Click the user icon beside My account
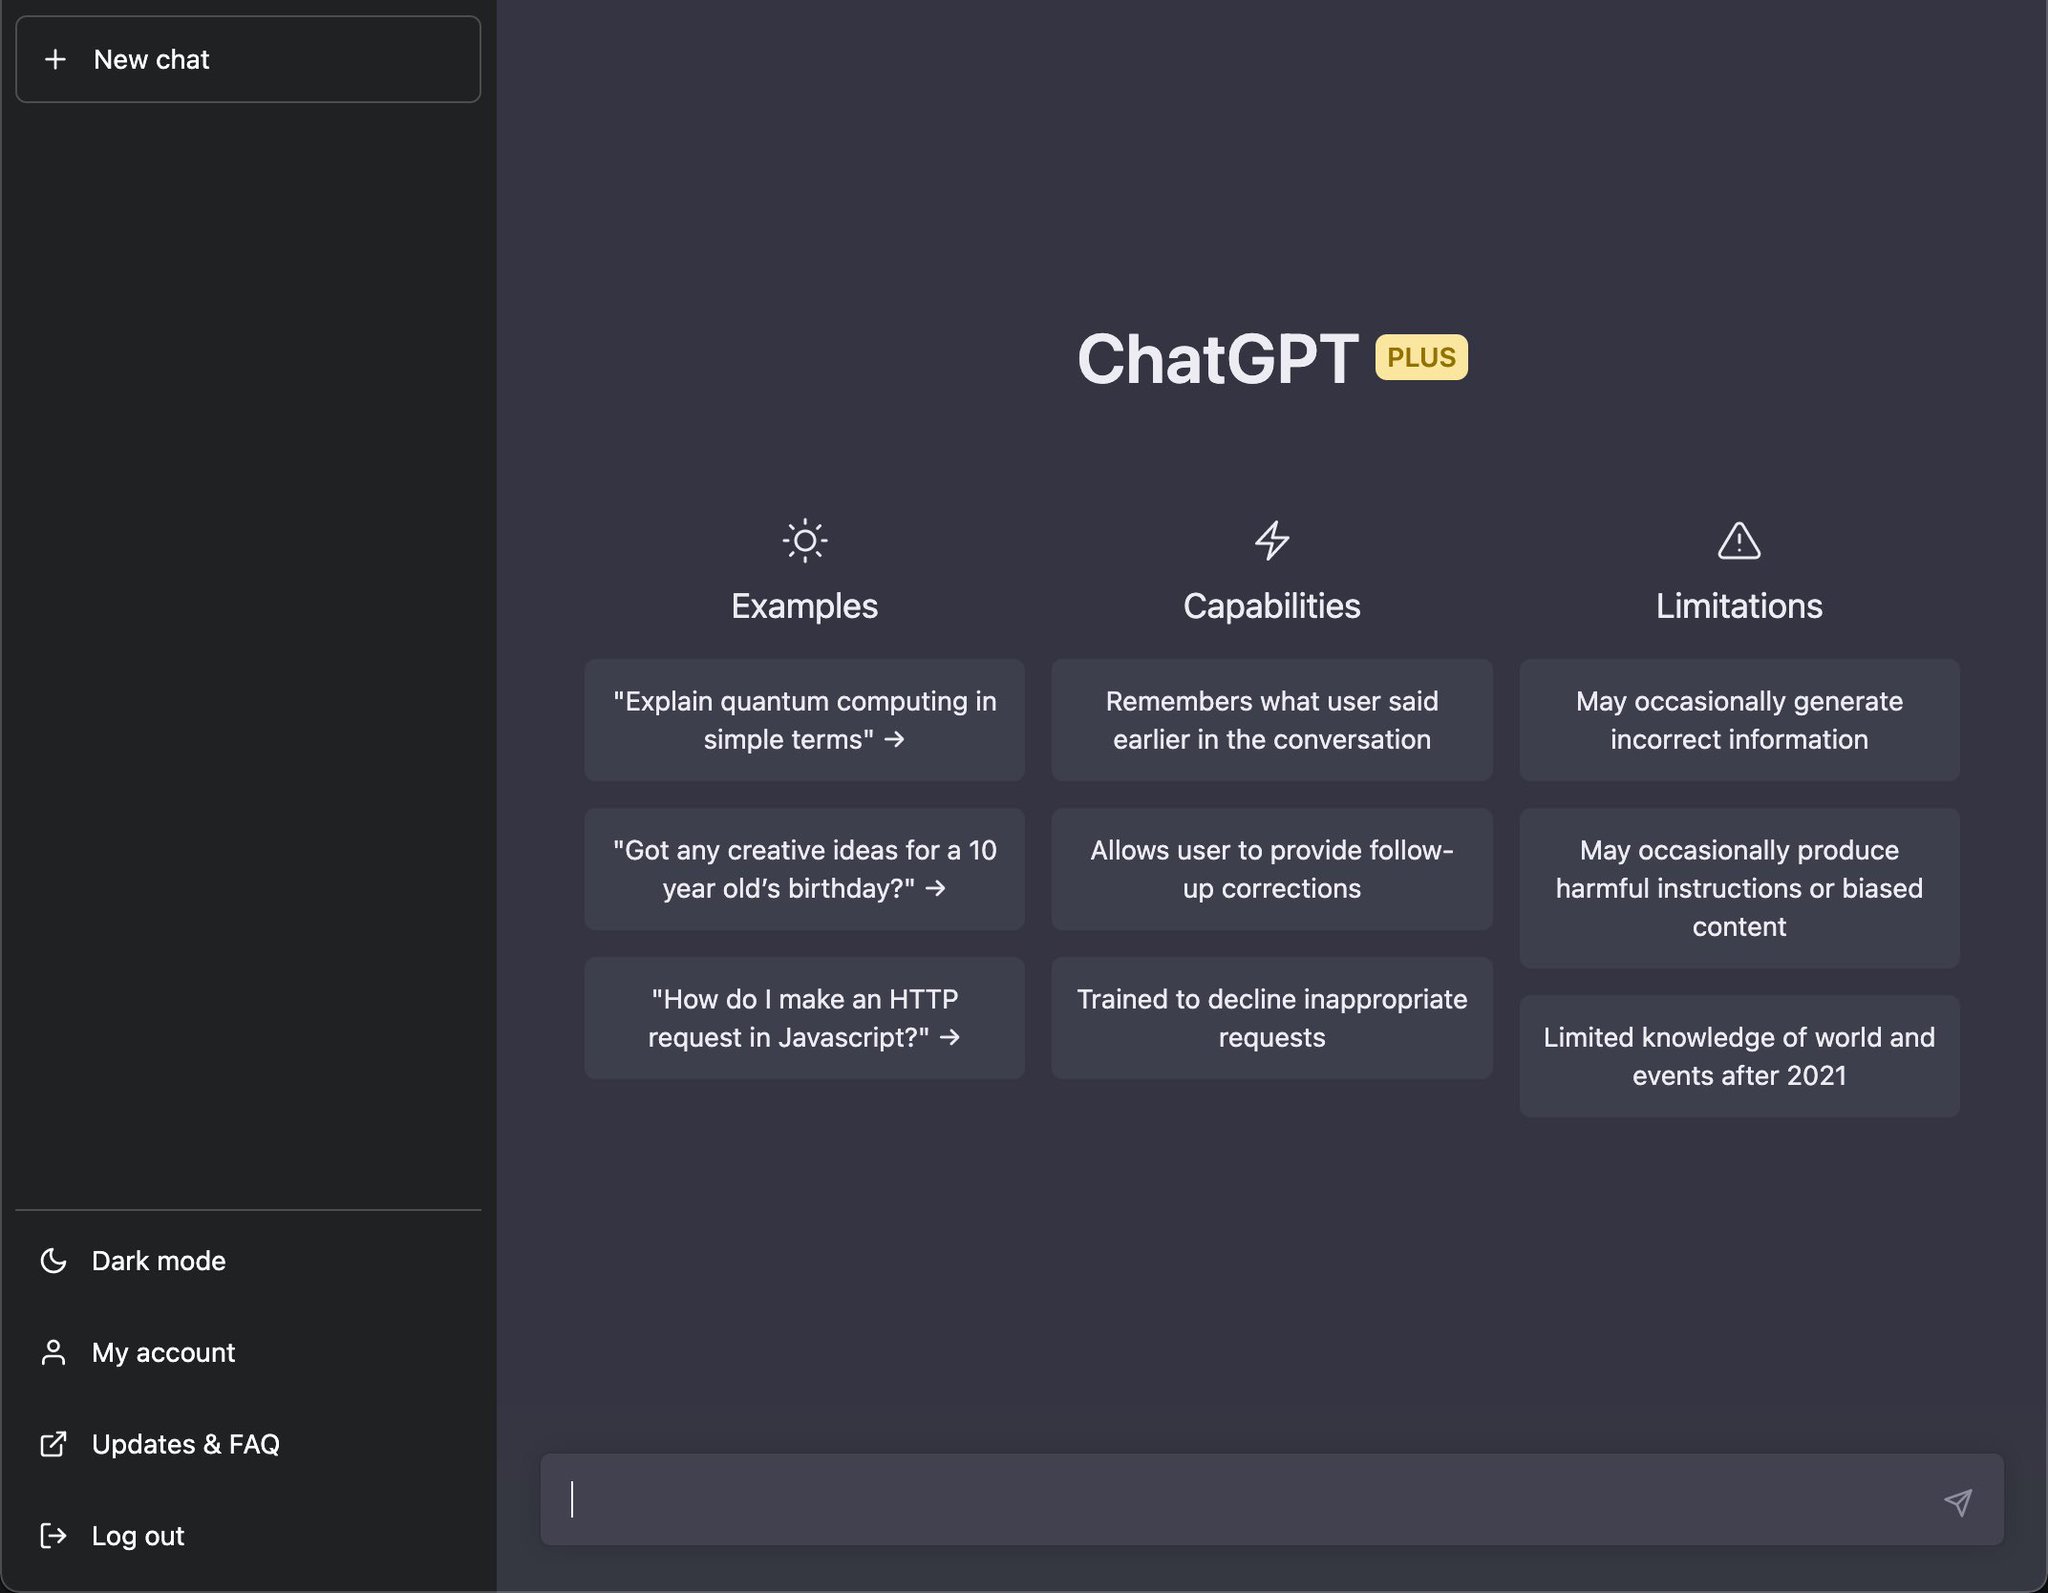Viewport: 2048px width, 1593px height. (x=53, y=1352)
